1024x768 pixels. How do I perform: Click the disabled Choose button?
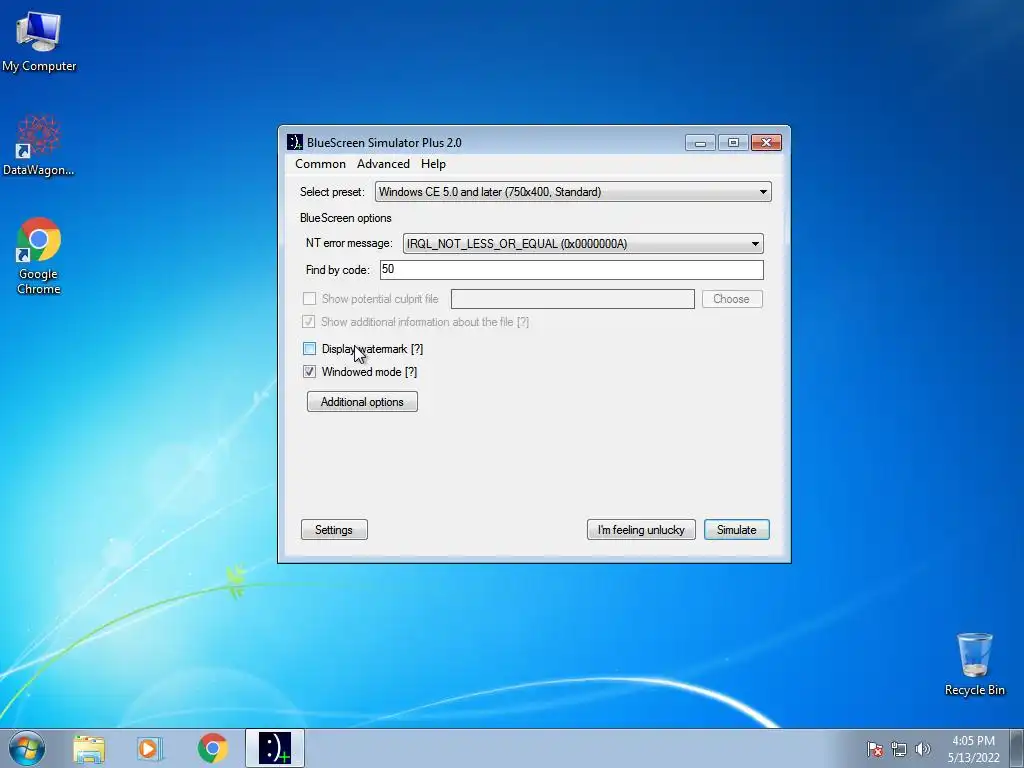pos(732,298)
